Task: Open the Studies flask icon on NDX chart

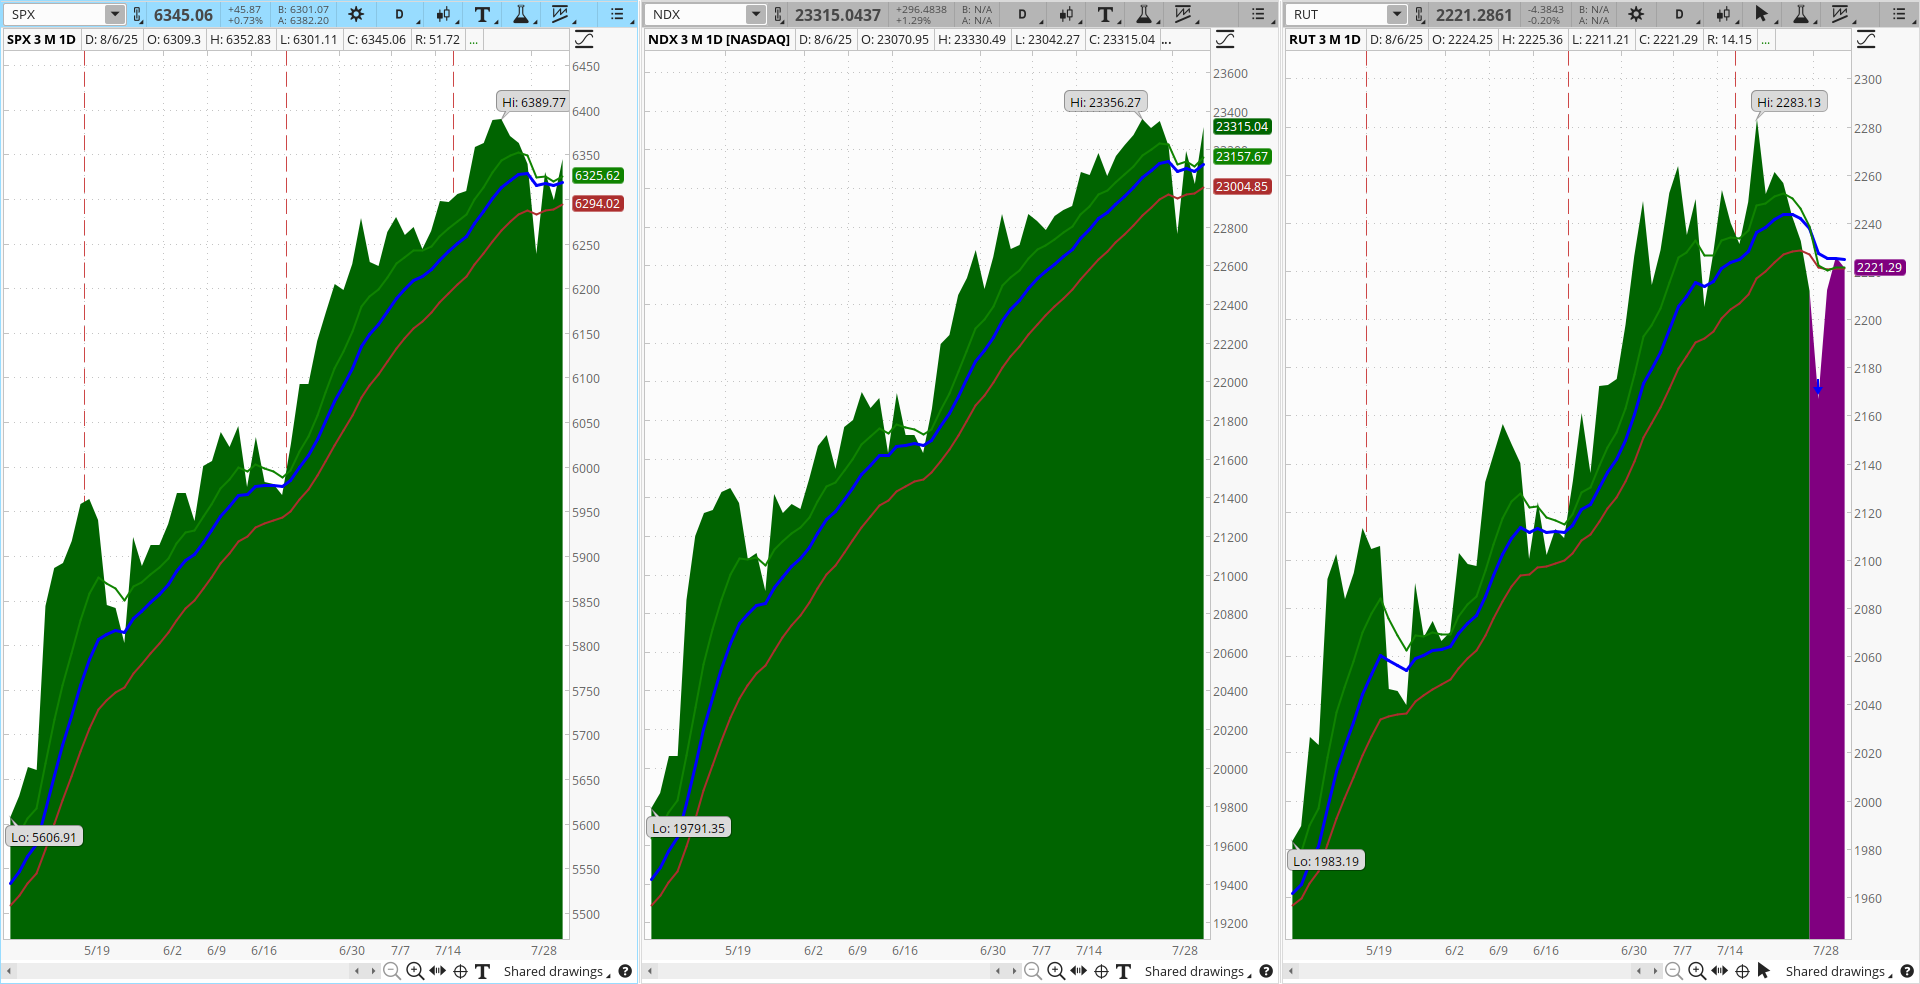Action: click(1143, 15)
